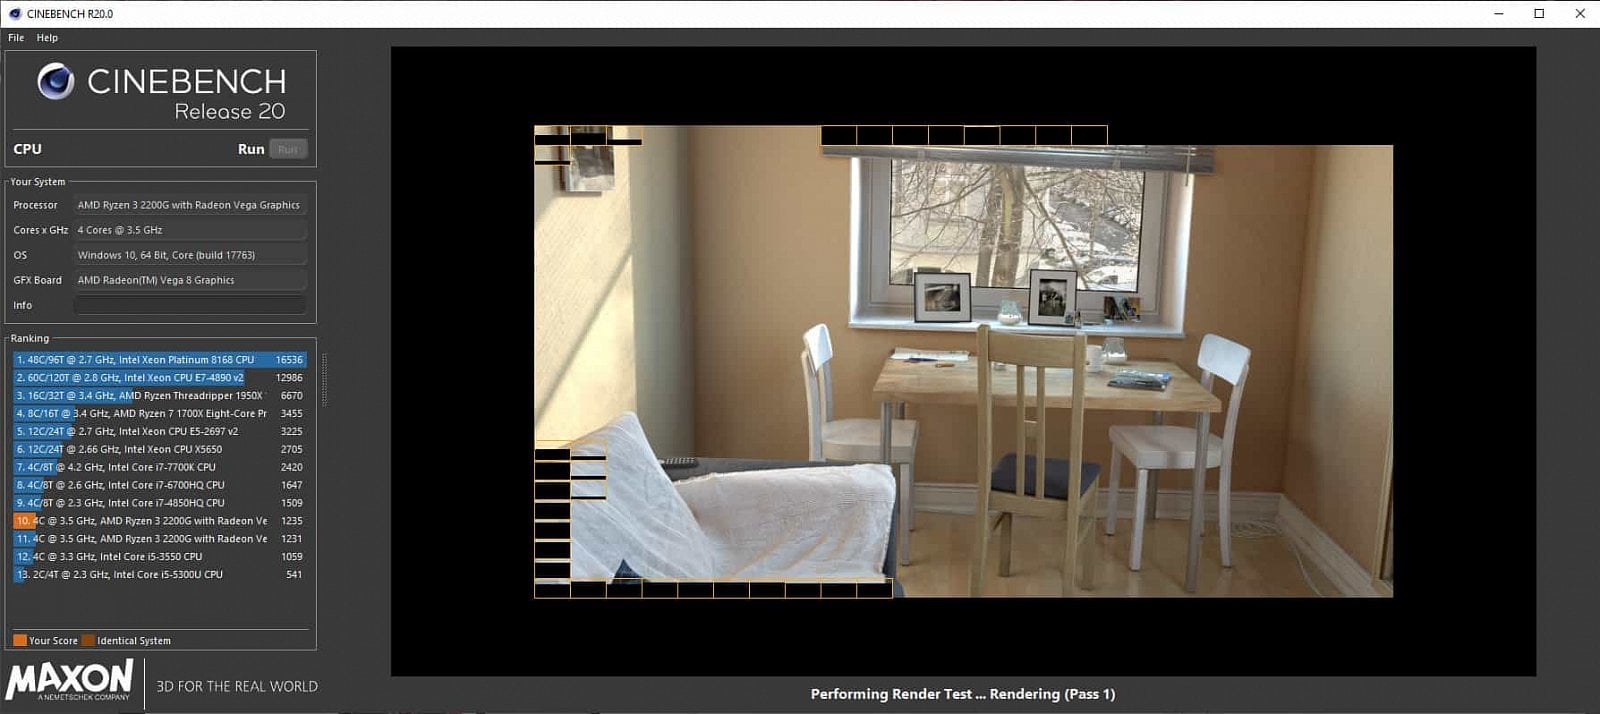Open the Help menu
Viewport: 1600px width, 714px height.
(47, 38)
